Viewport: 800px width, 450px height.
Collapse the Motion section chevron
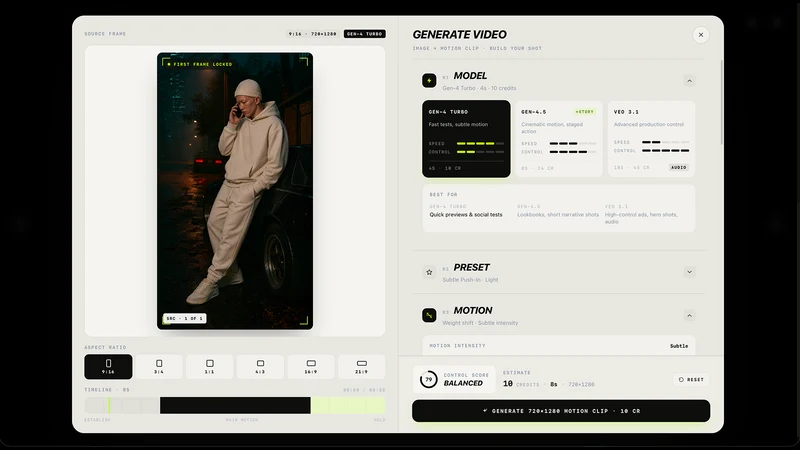point(689,316)
